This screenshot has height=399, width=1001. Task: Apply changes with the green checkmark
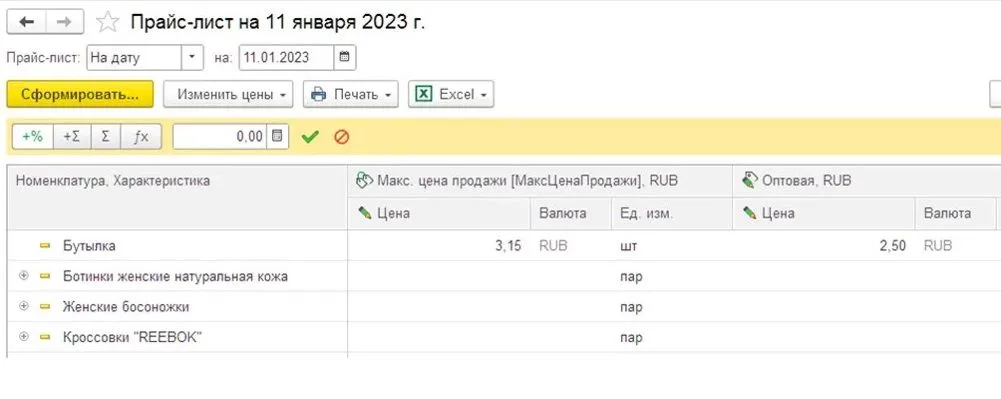pos(310,137)
